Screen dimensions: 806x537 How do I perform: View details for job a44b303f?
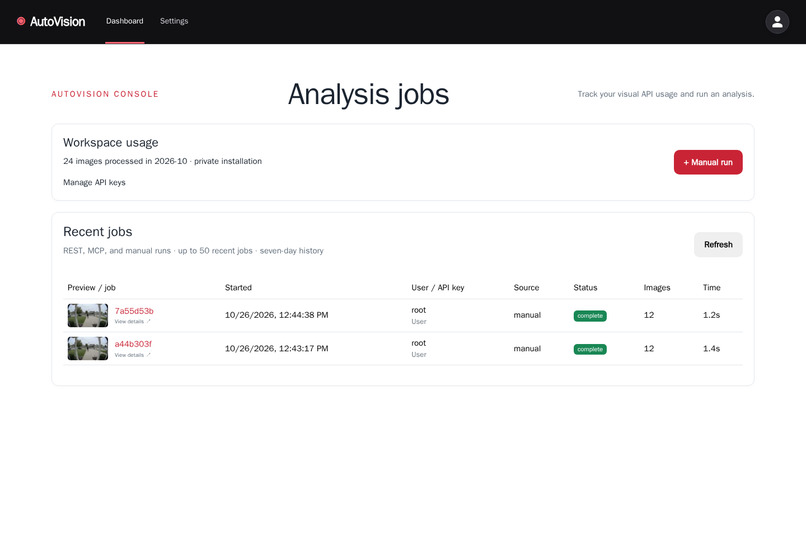[132, 355]
